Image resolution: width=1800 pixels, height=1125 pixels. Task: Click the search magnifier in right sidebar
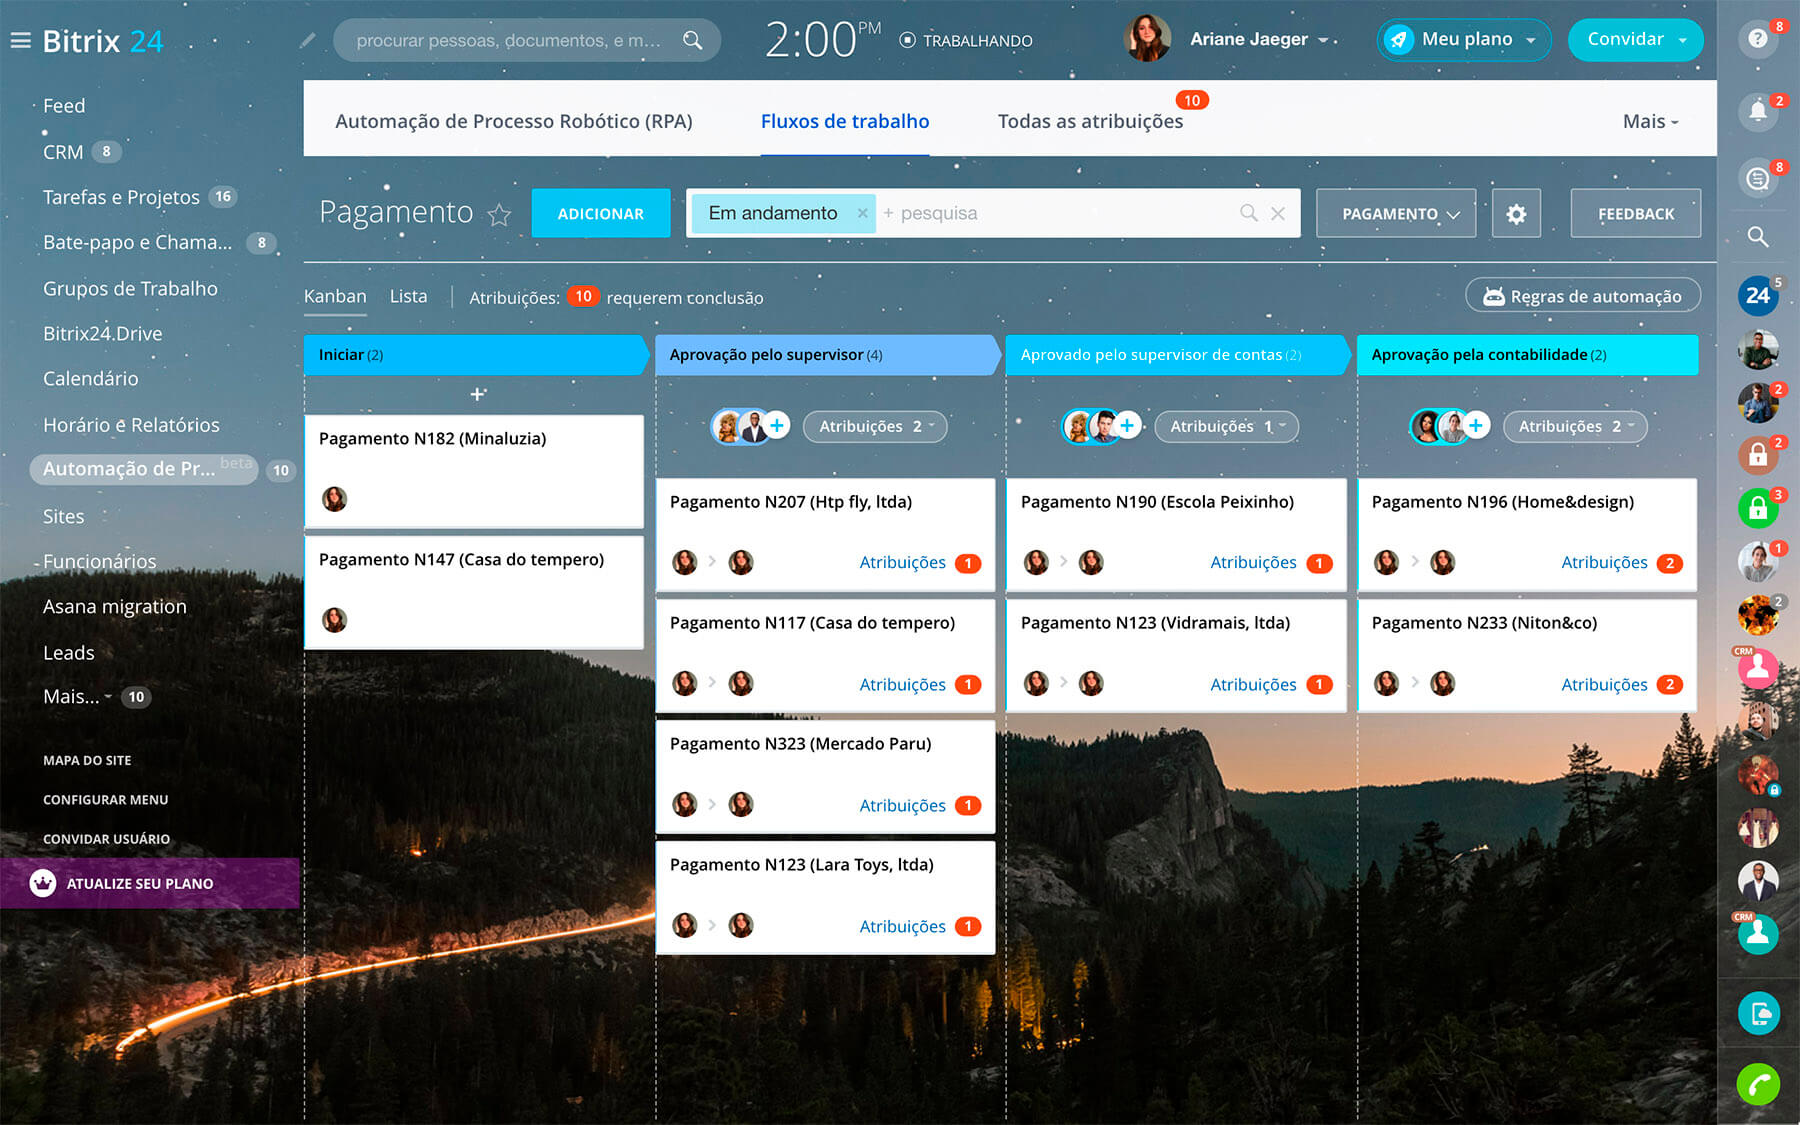1757,237
